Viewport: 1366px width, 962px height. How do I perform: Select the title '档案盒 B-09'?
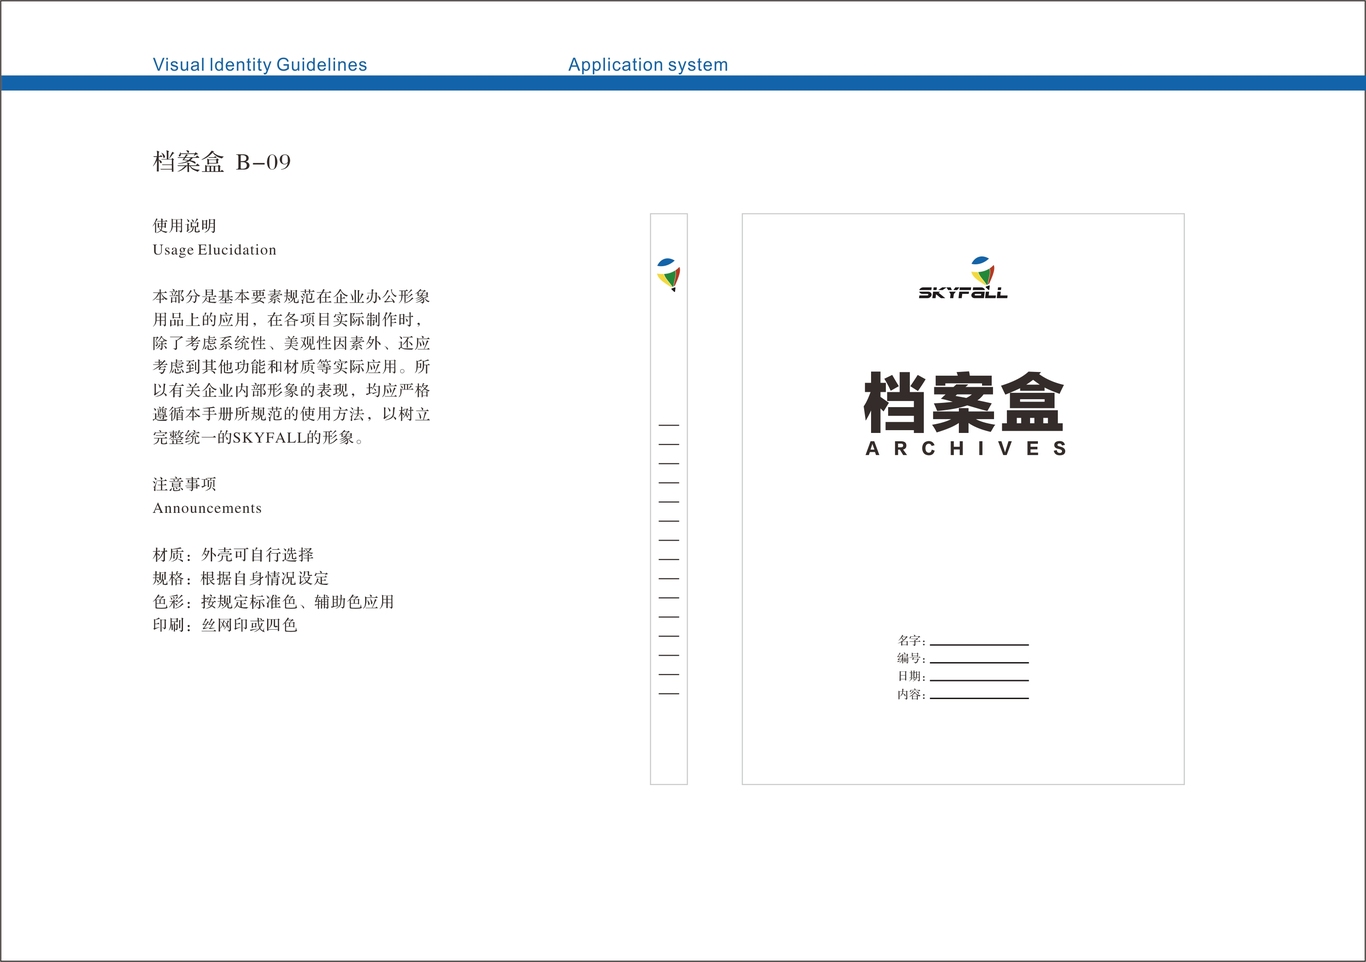click(x=222, y=162)
